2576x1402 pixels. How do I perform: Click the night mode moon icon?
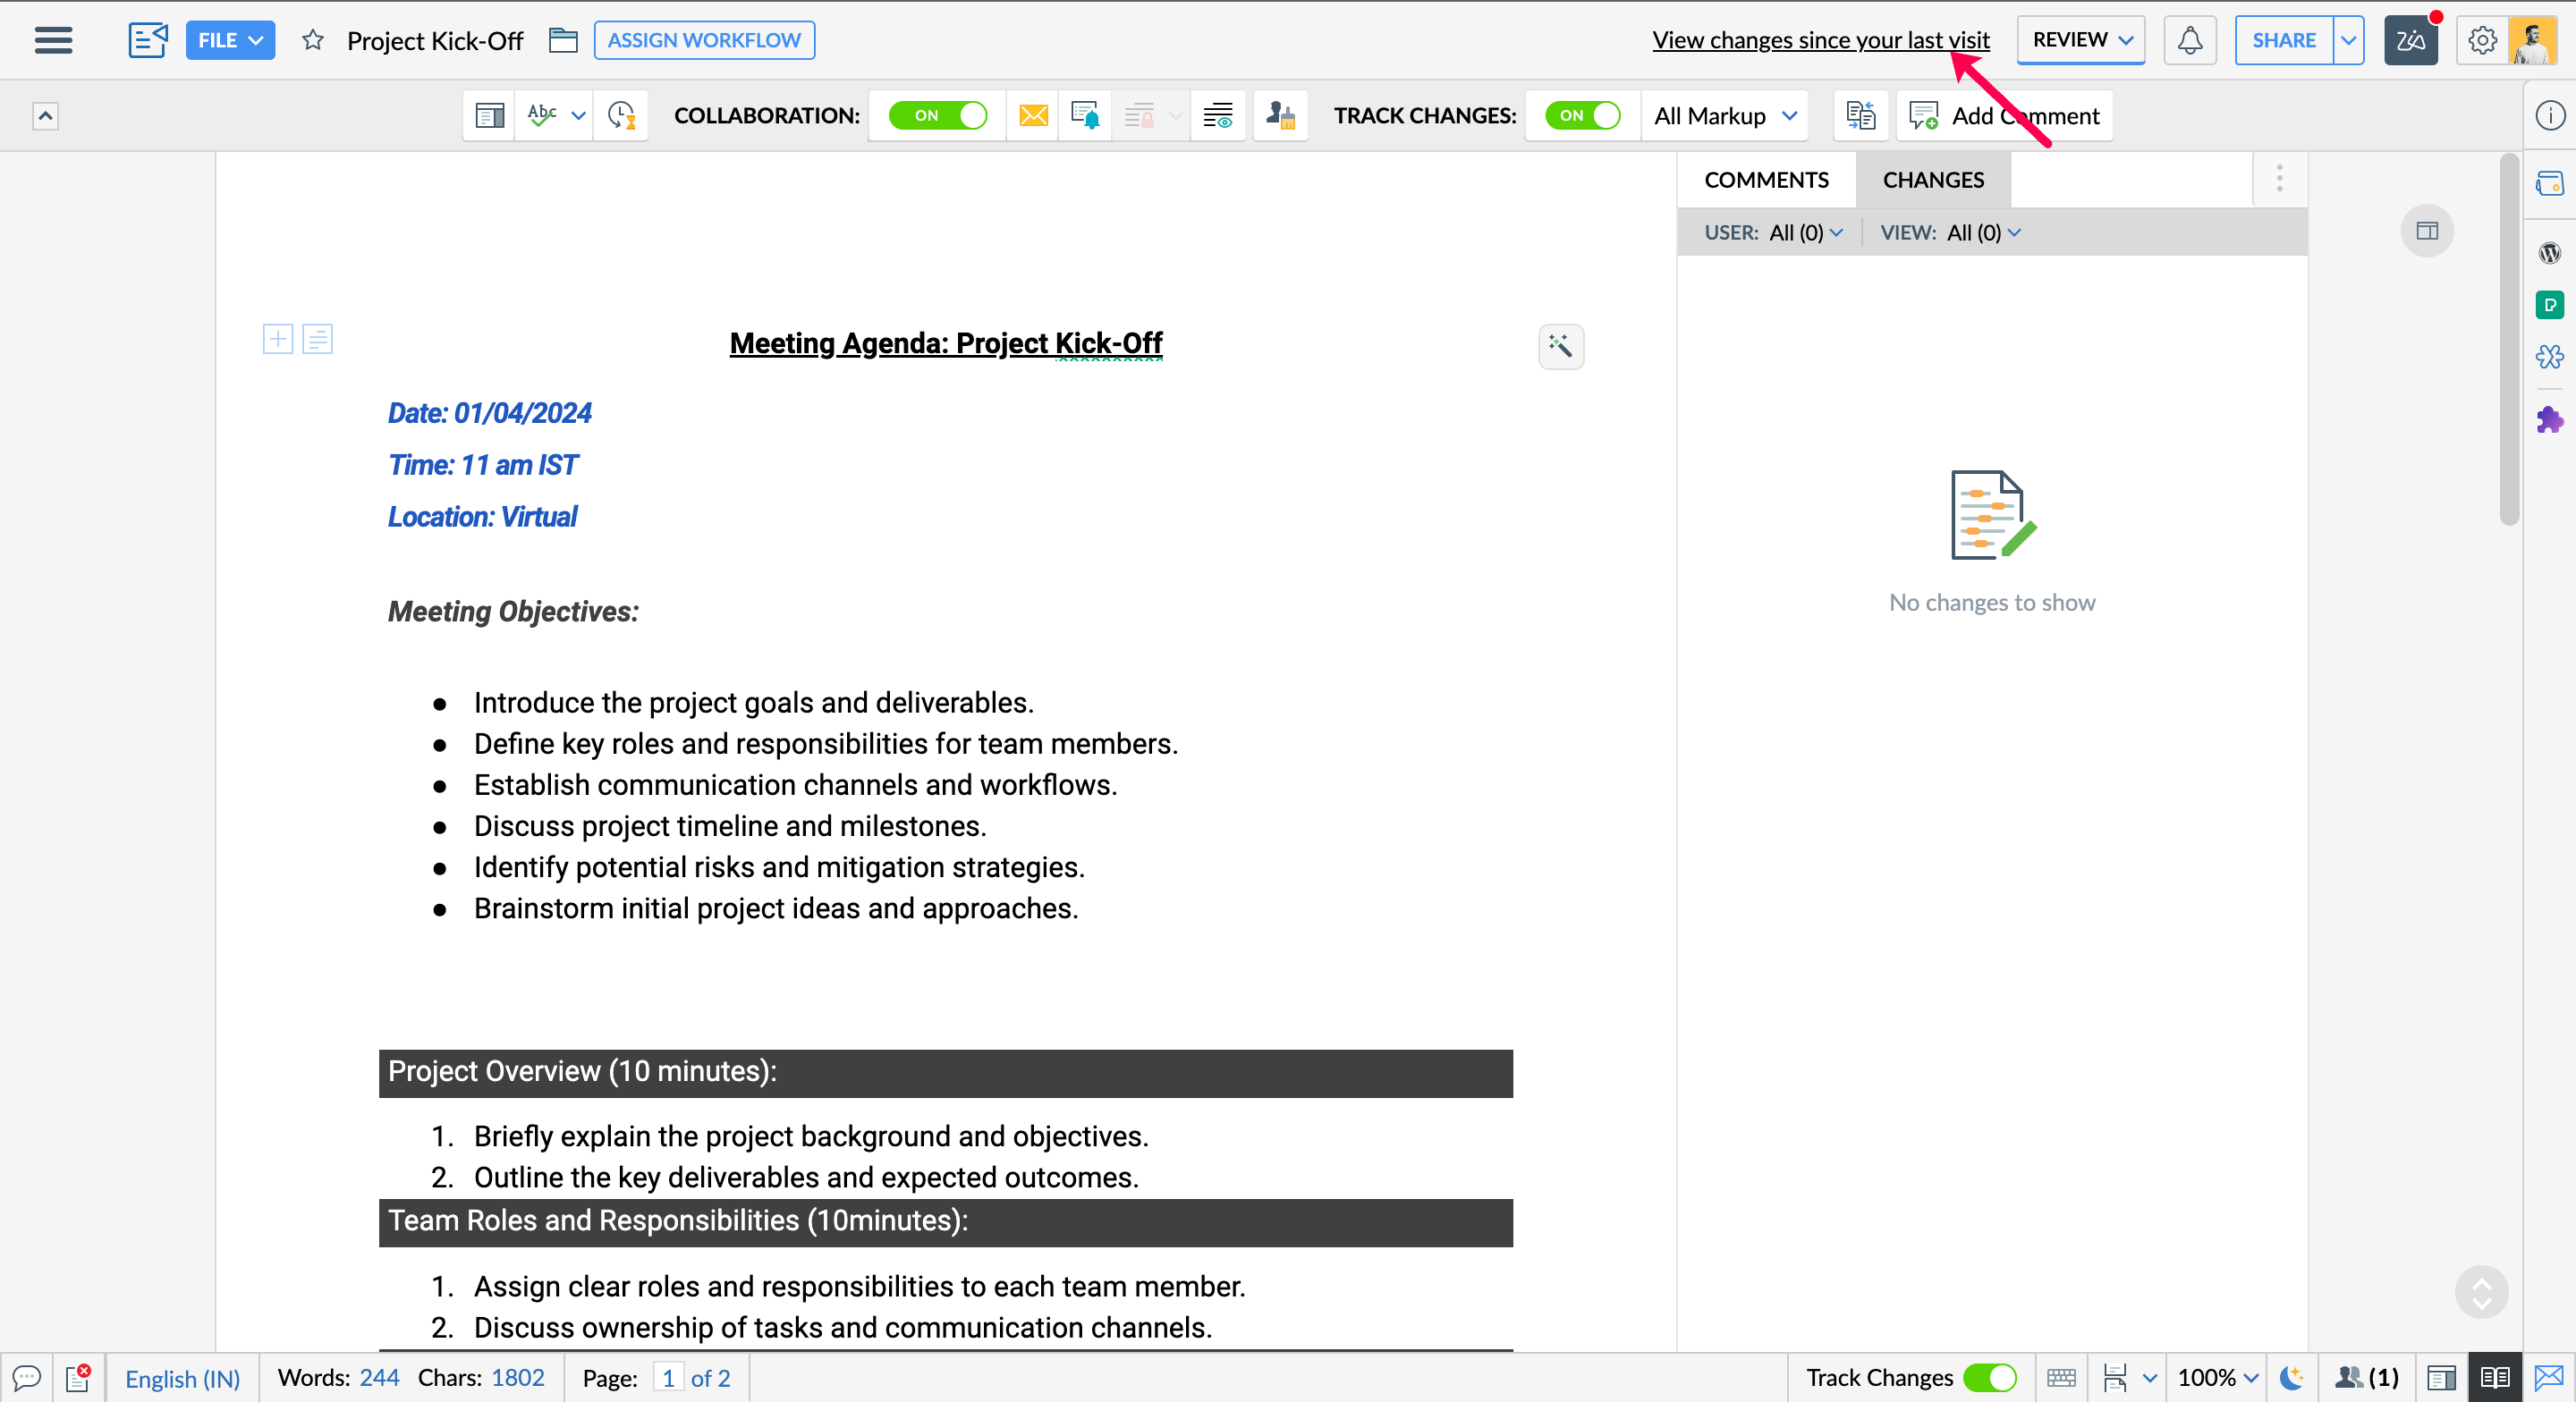pos(2291,1378)
